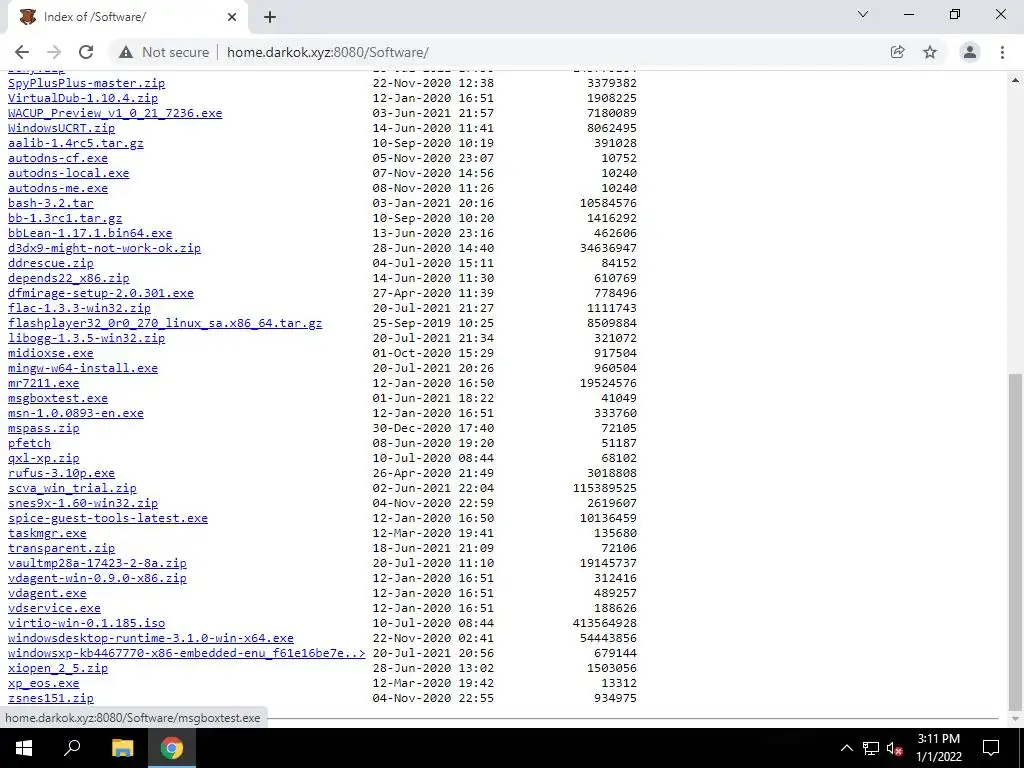Image resolution: width=1024 pixels, height=768 pixels.
Task: Open the rufus-3.10p.exe link
Action: [61, 473]
